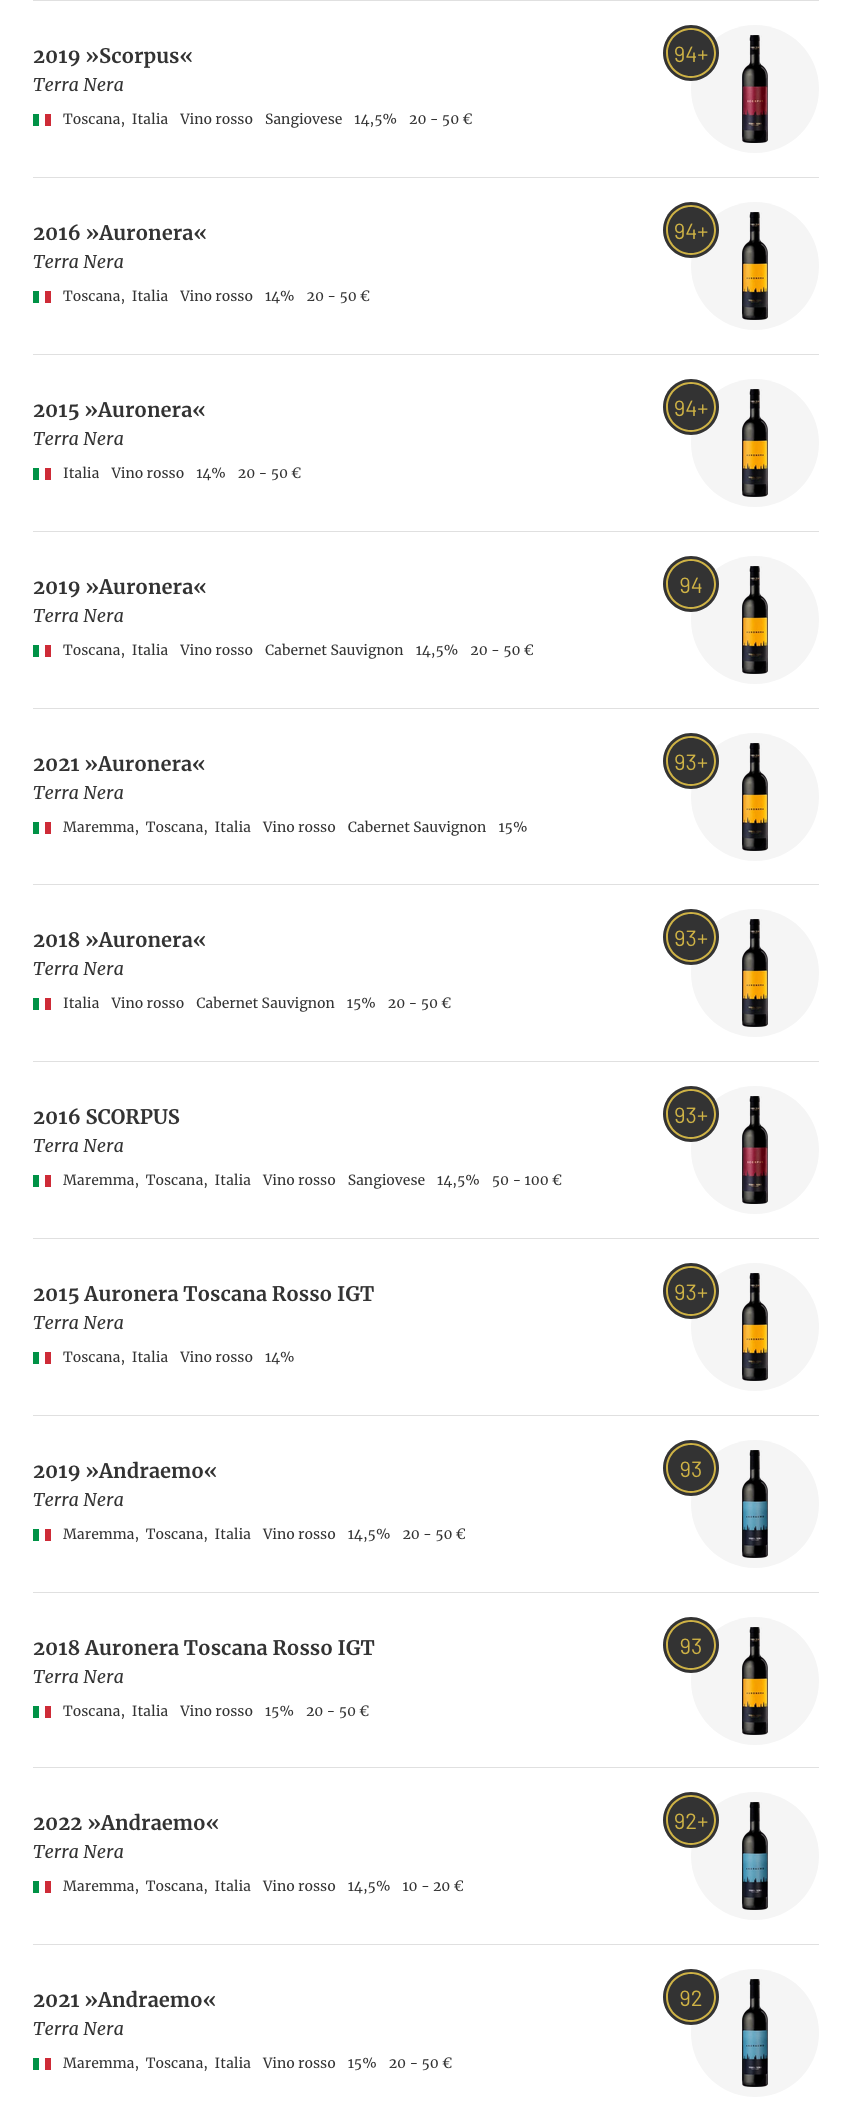
Task: Click the 2019 Scorpus red-label bottle image
Action: click(755, 90)
